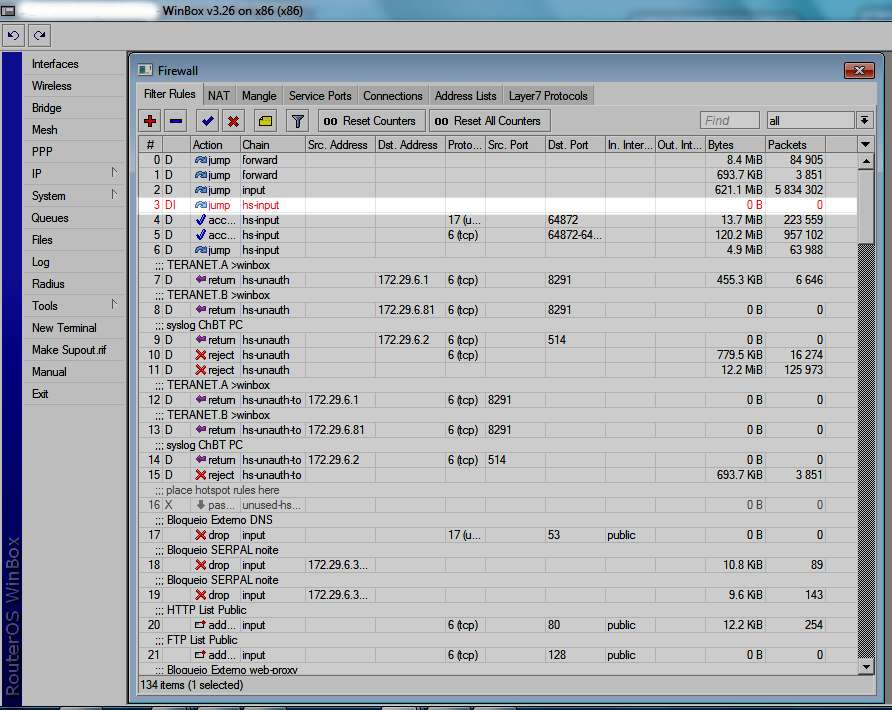Click the yellow comment icon
The width and height of the screenshot is (892, 710).
(x=265, y=121)
